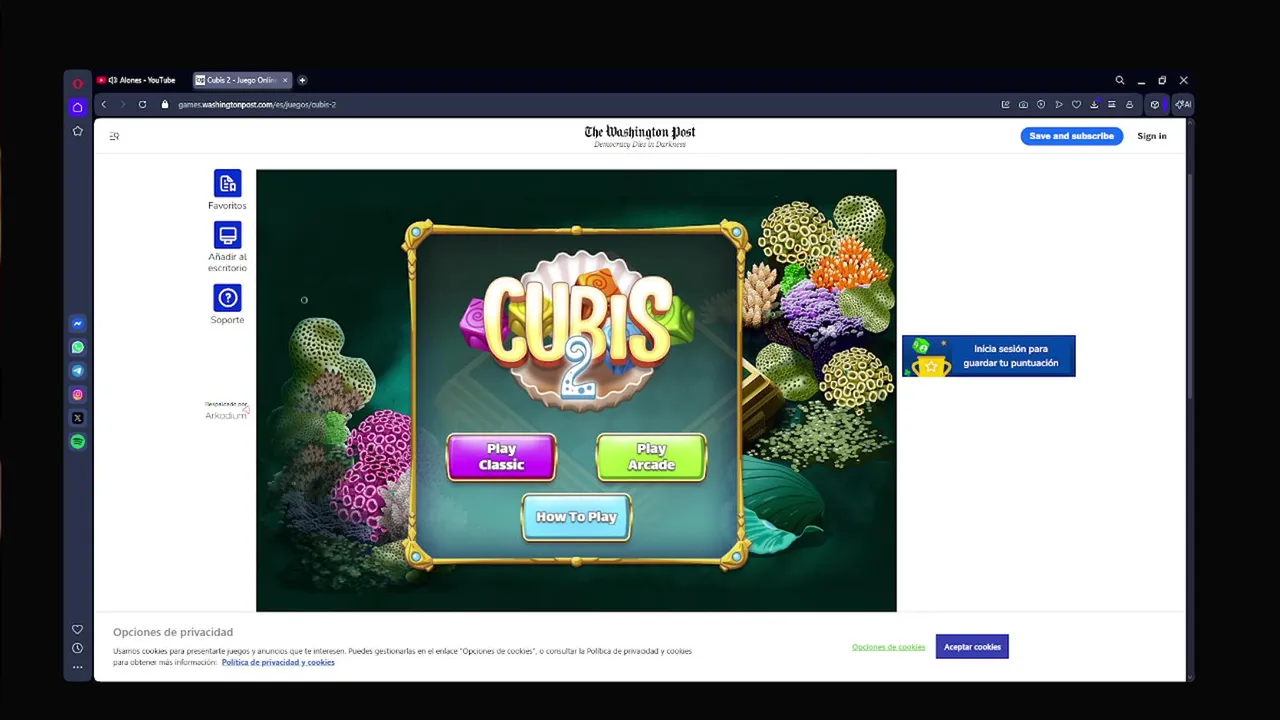Open the extensions cube icon

pos(1155,104)
